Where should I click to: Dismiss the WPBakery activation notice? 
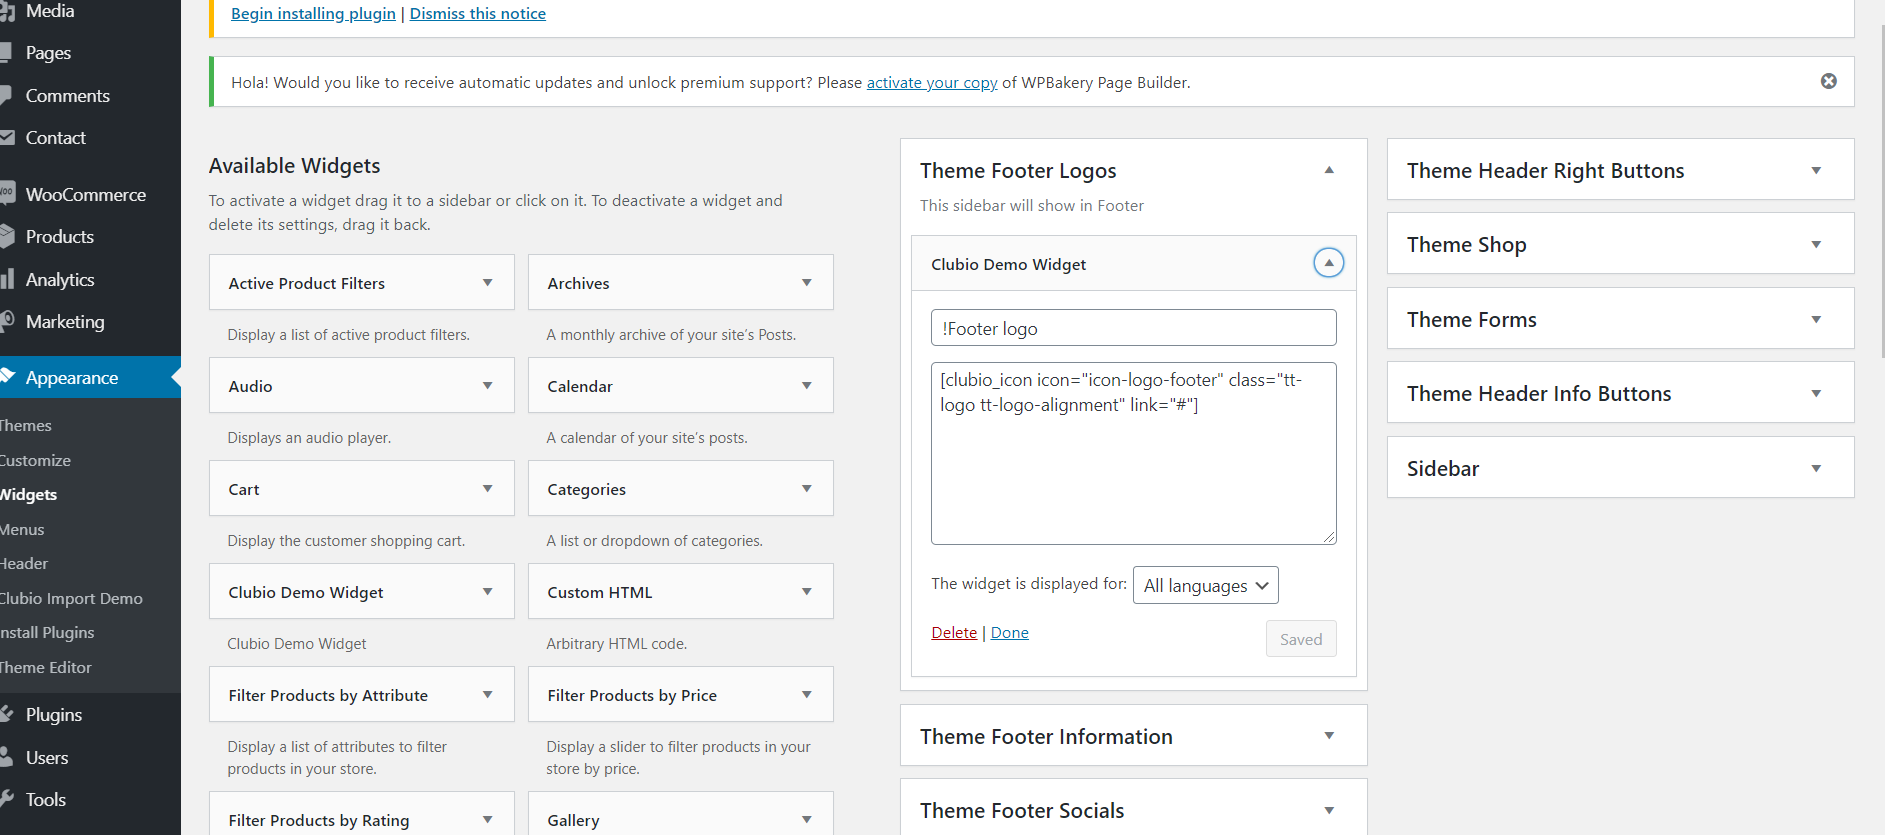click(x=1828, y=81)
